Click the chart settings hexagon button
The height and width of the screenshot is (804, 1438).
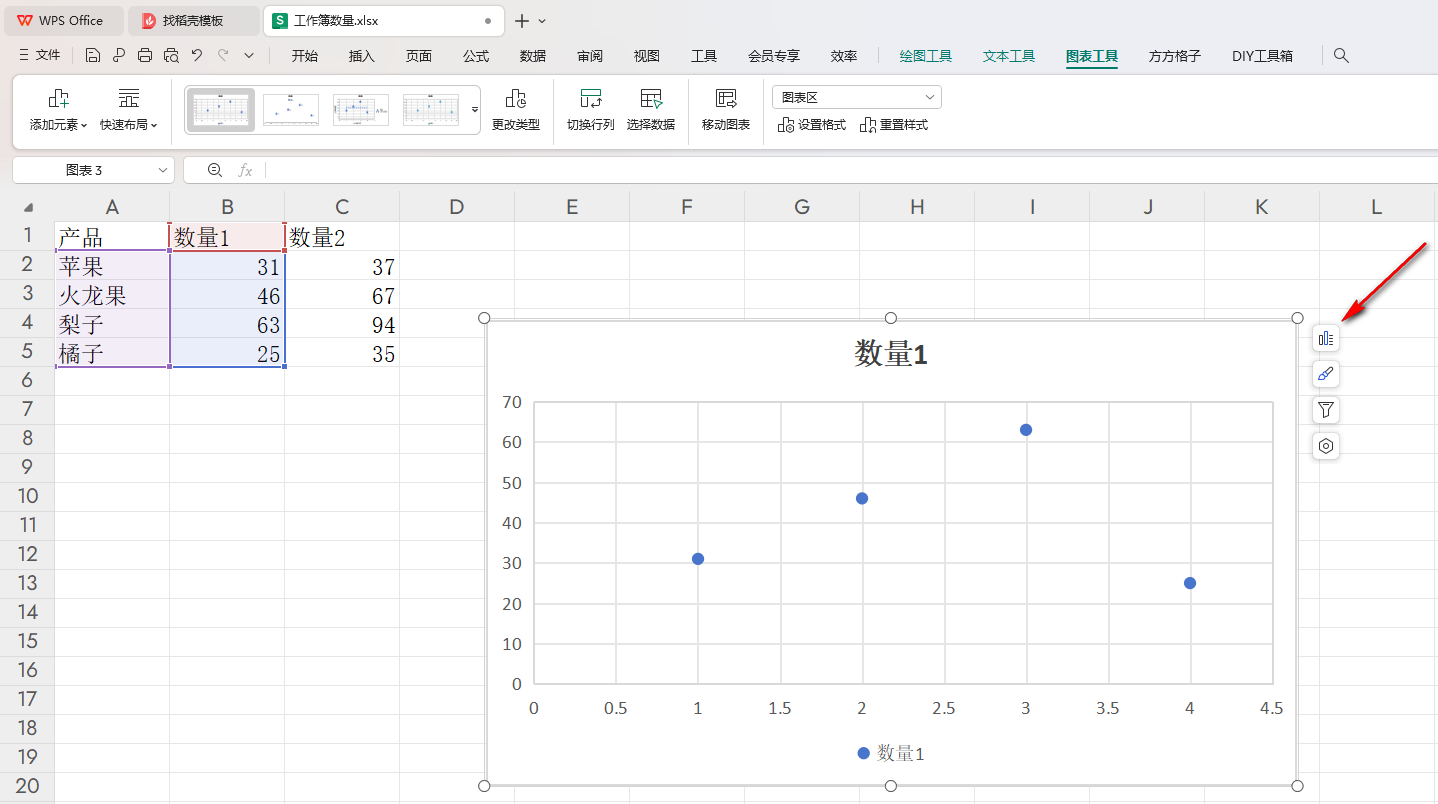pyautogui.click(x=1326, y=446)
